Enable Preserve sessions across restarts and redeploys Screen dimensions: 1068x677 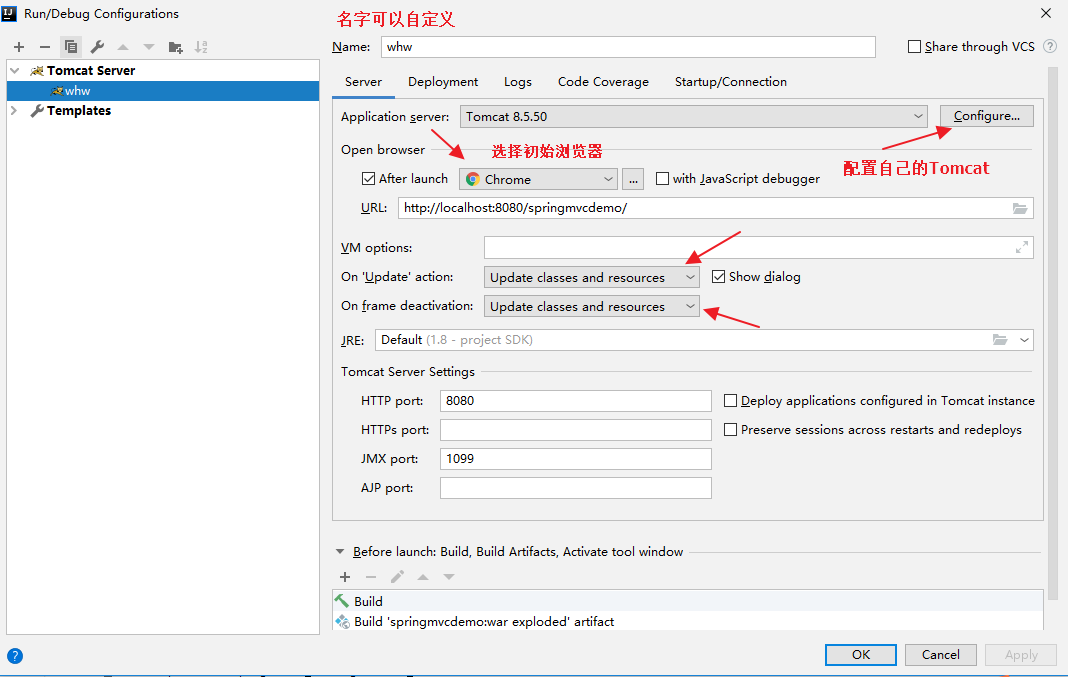pyautogui.click(x=730, y=430)
